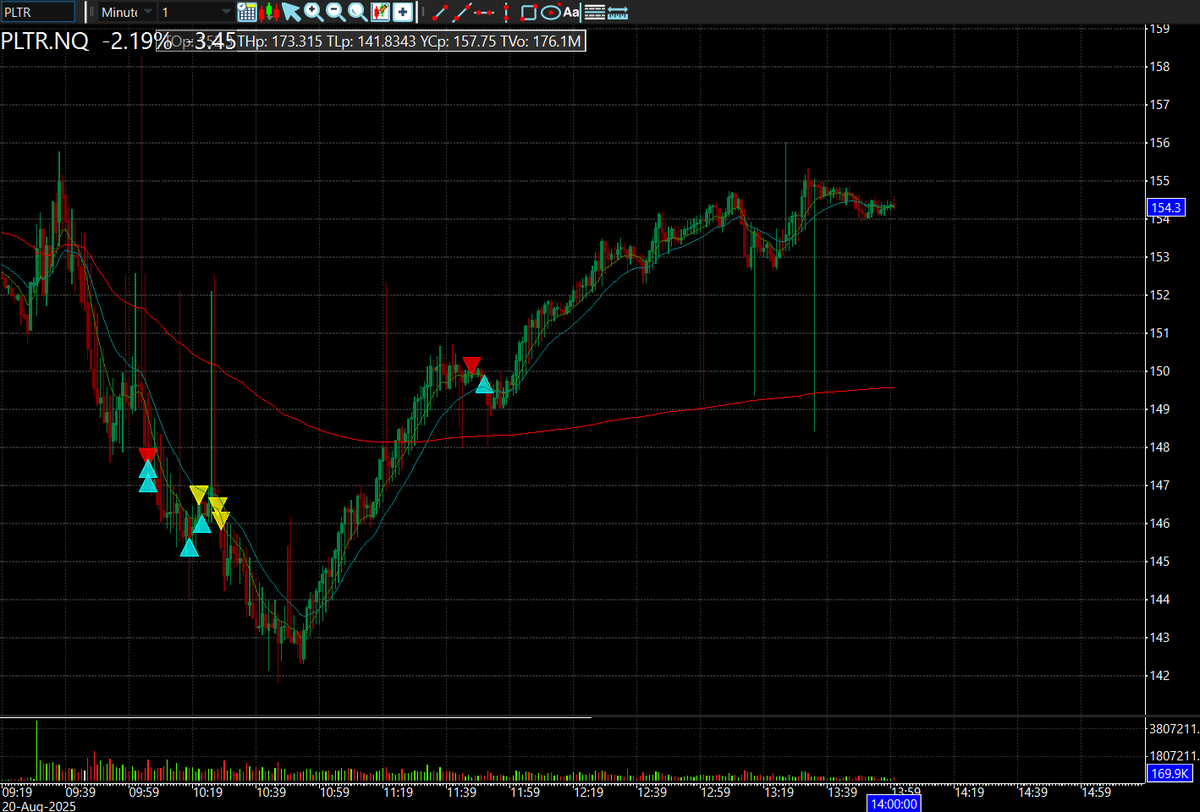Image resolution: width=1200 pixels, height=812 pixels.
Task: Click the 09:19 time axis label
Action: (x=19, y=792)
